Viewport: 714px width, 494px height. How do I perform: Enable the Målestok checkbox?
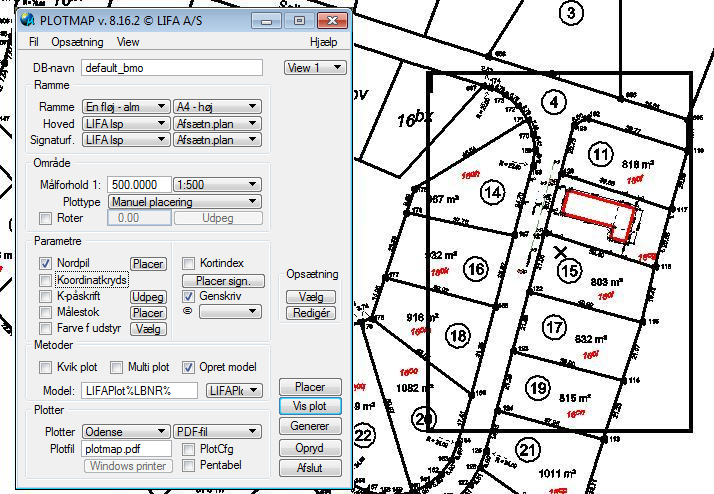pos(45,312)
